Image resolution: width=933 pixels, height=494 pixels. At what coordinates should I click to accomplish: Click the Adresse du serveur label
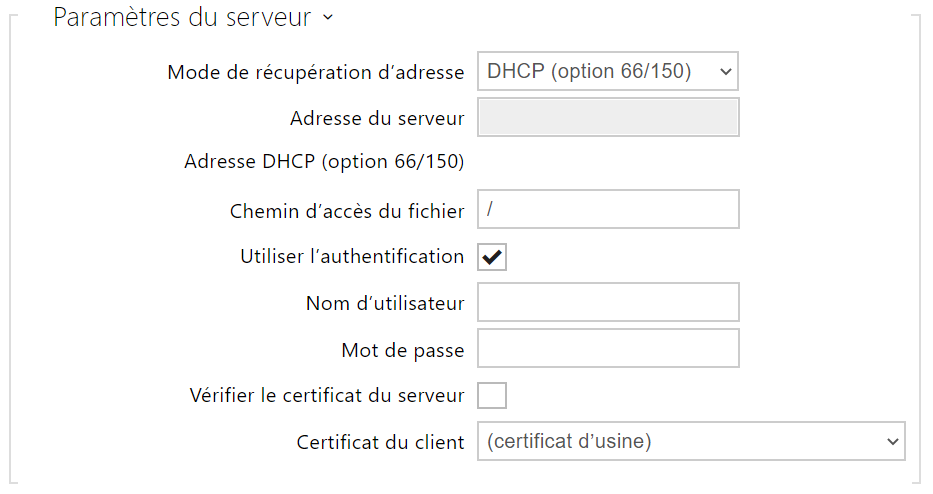click(x=377, y=118)
